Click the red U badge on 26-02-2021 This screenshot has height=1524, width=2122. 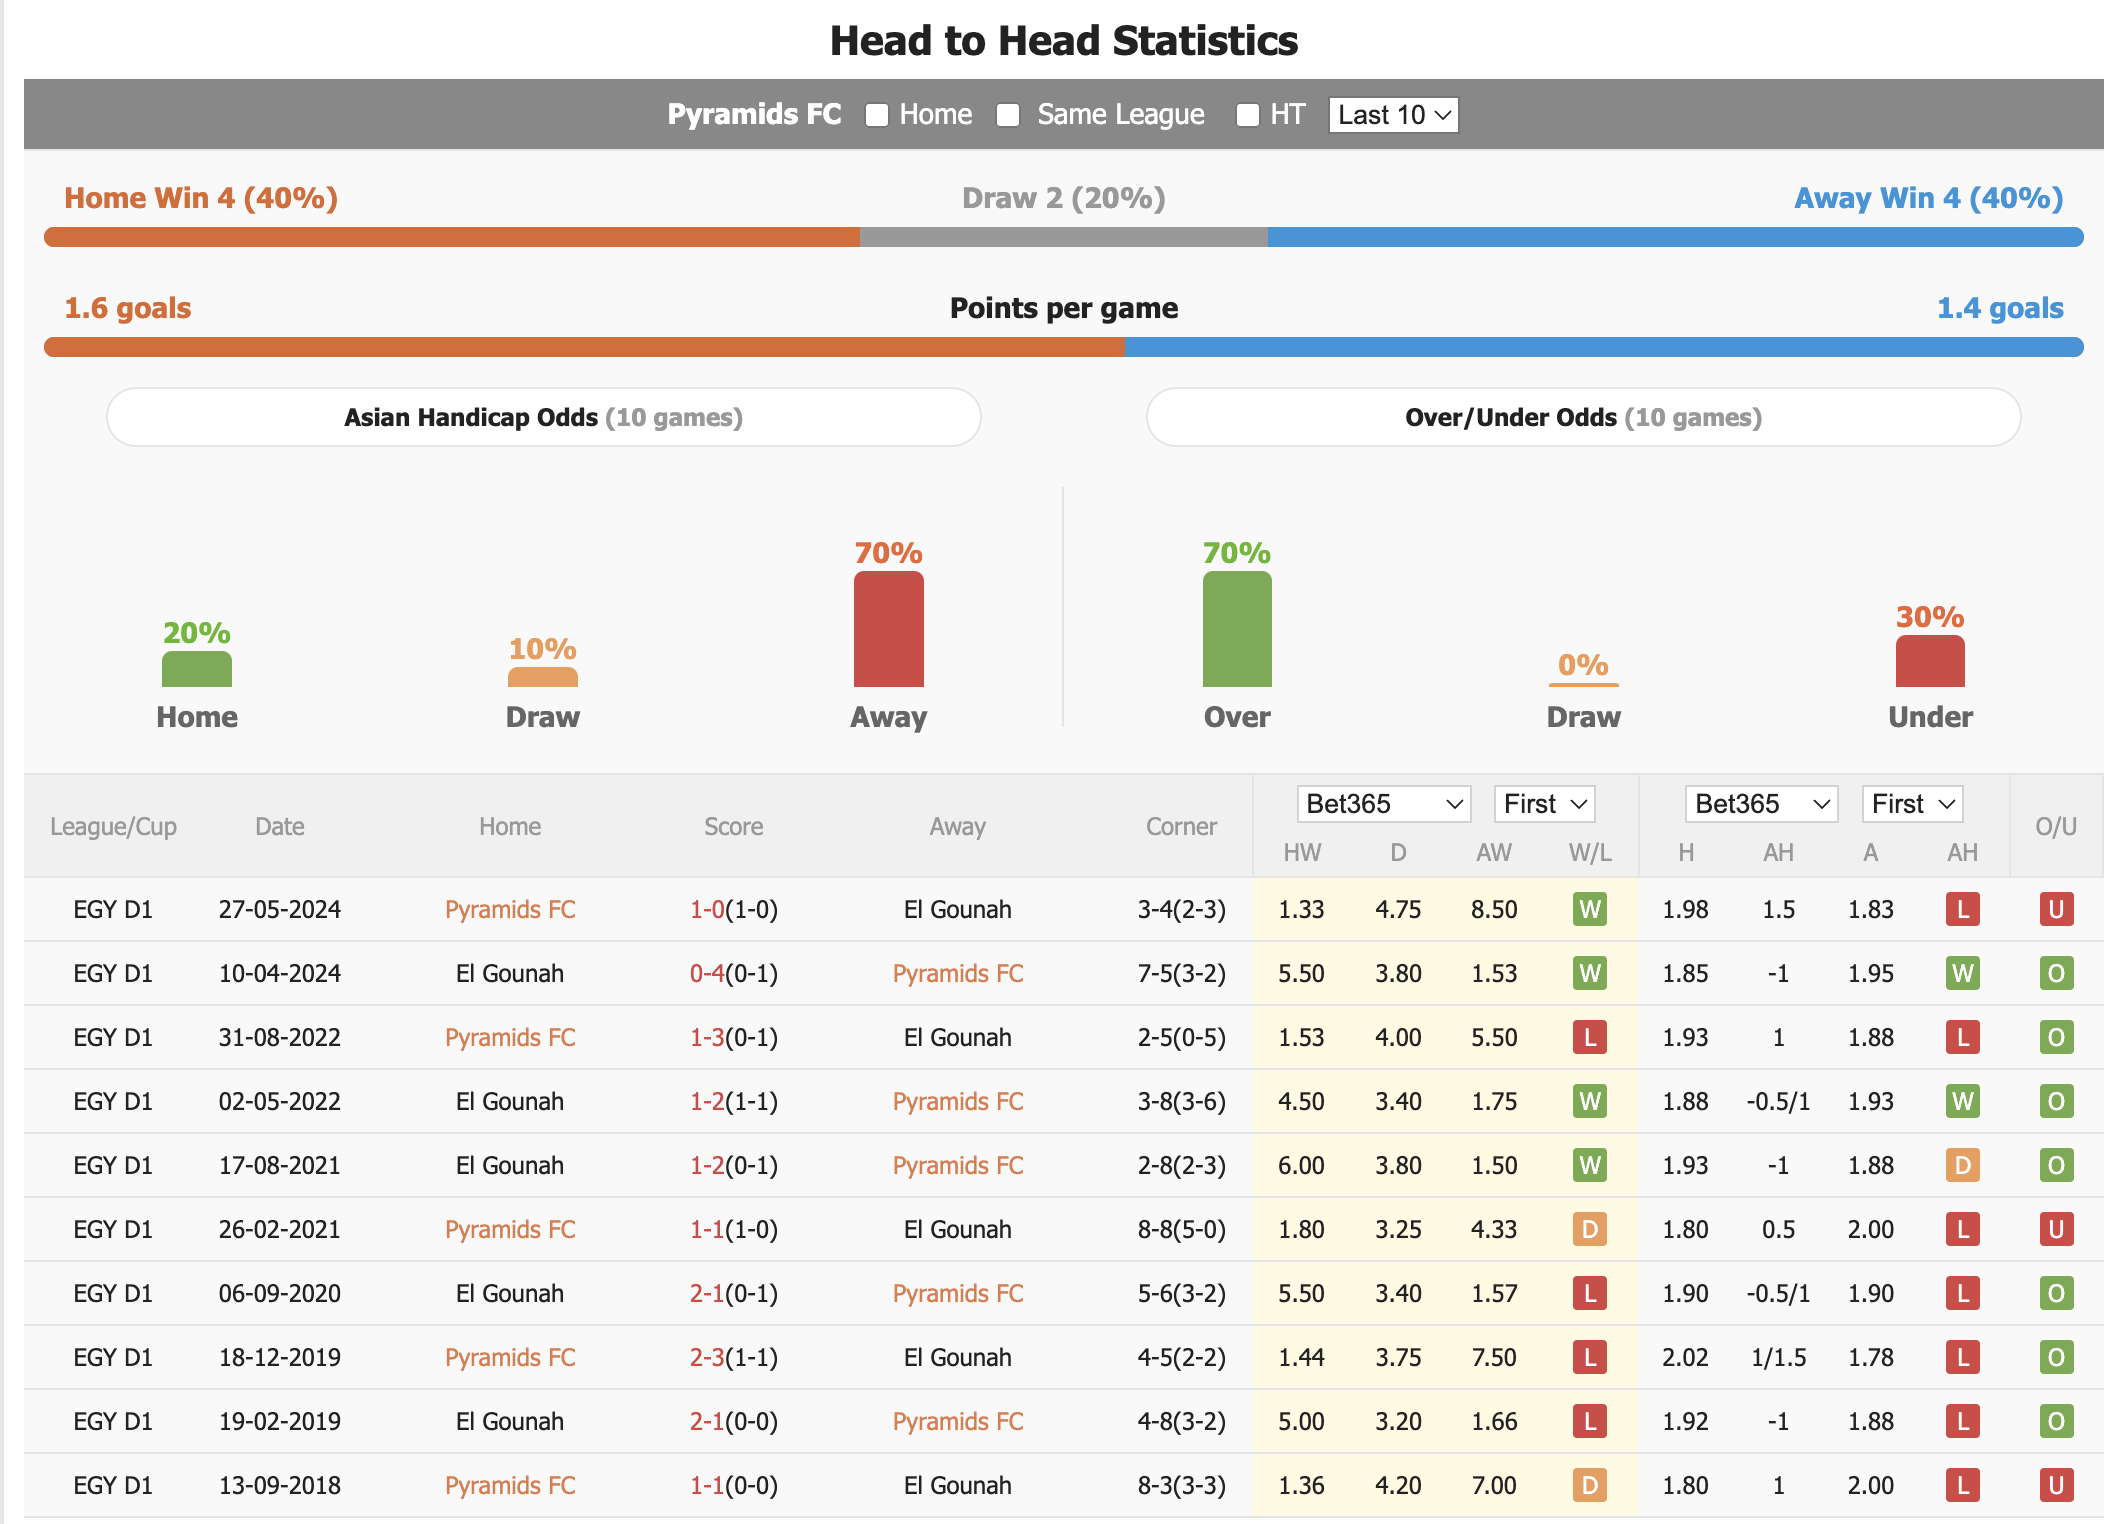(x=2056, y=1229)
